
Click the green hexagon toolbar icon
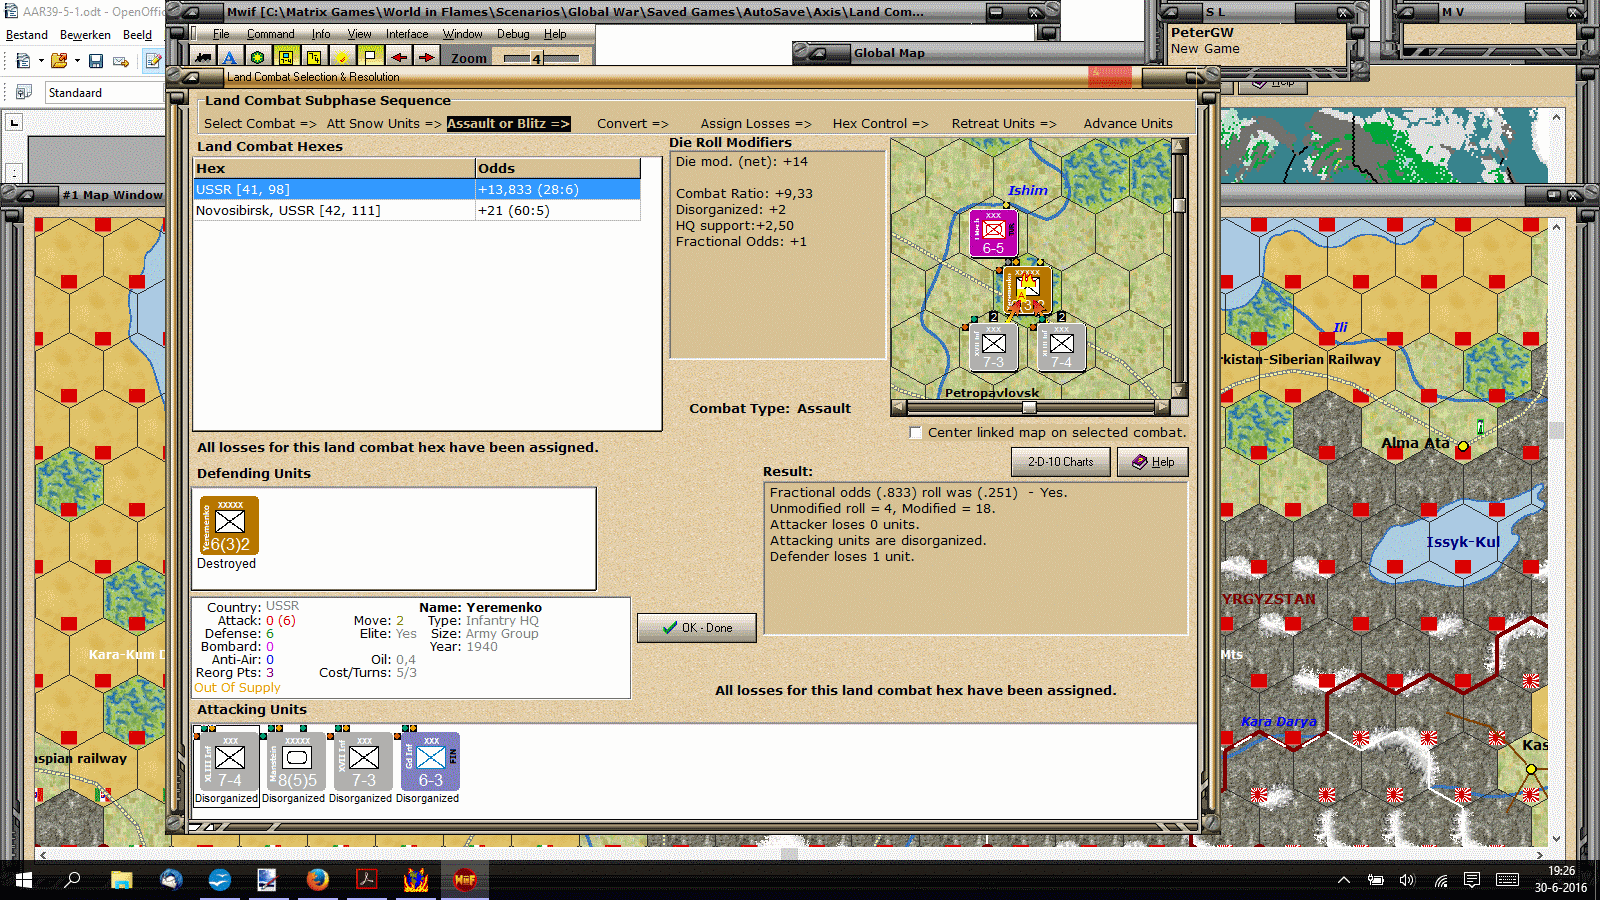(258, 57)
